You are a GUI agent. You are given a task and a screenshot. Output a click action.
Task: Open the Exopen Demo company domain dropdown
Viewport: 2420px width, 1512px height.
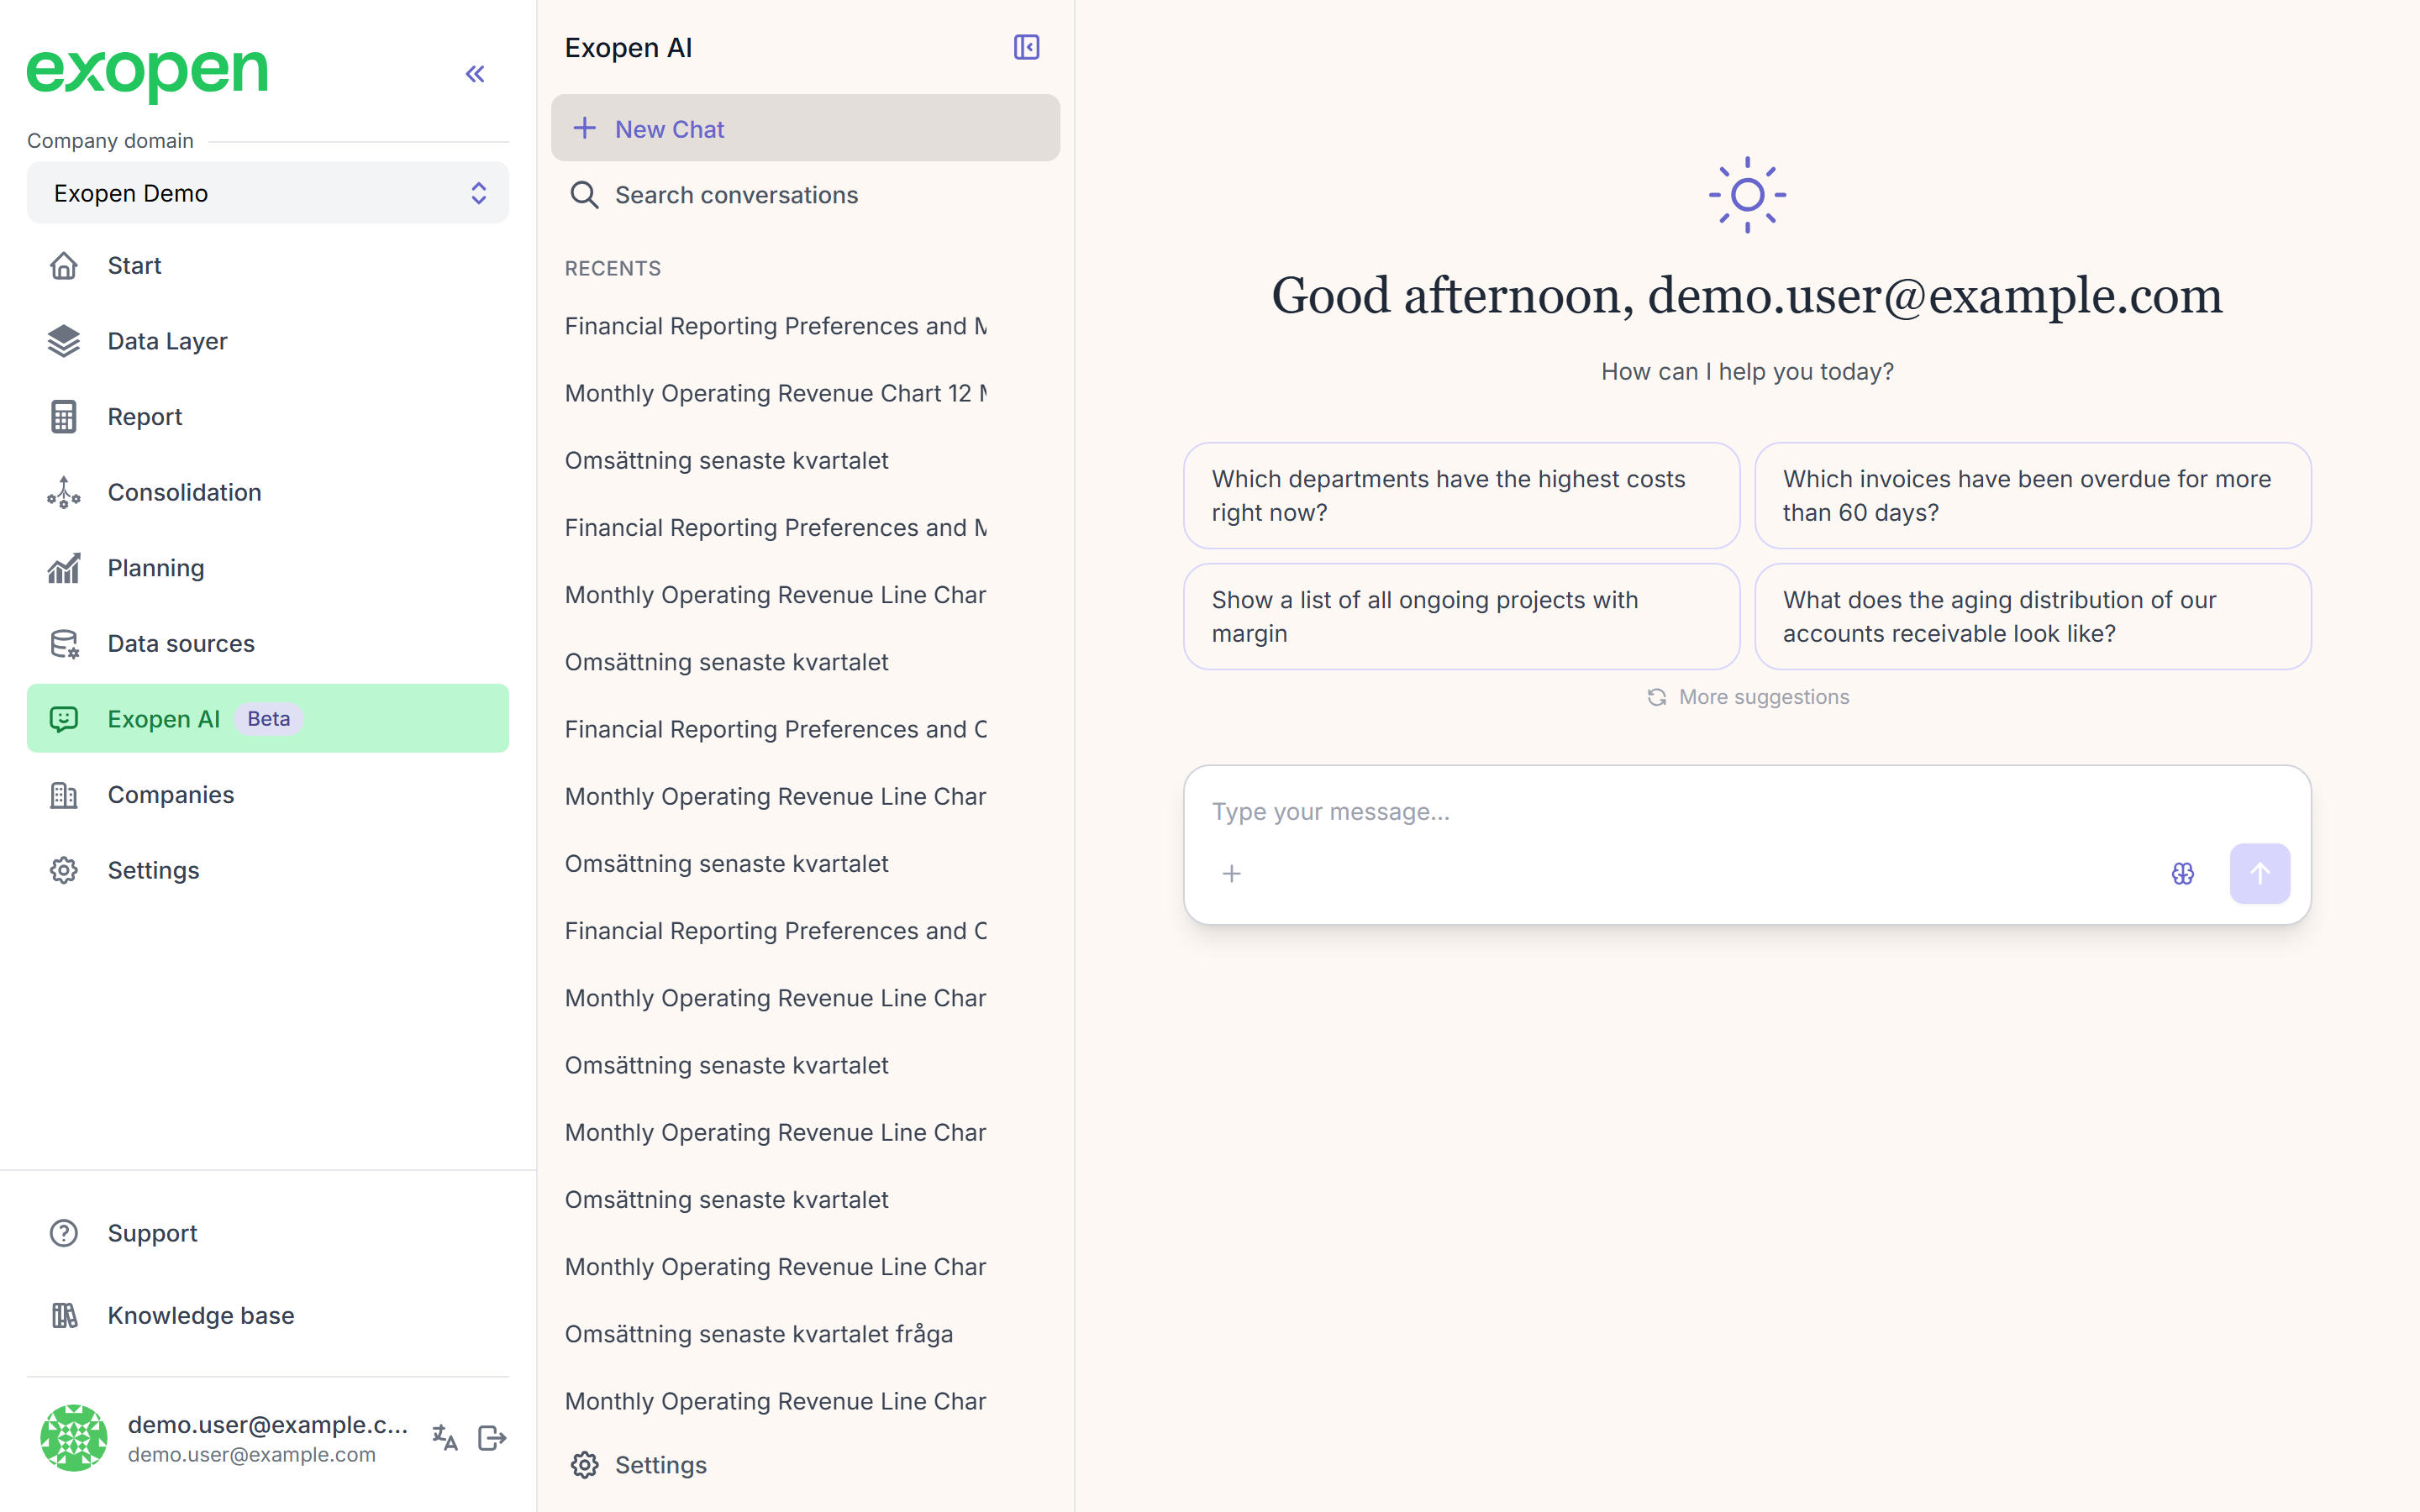(268, 193)
